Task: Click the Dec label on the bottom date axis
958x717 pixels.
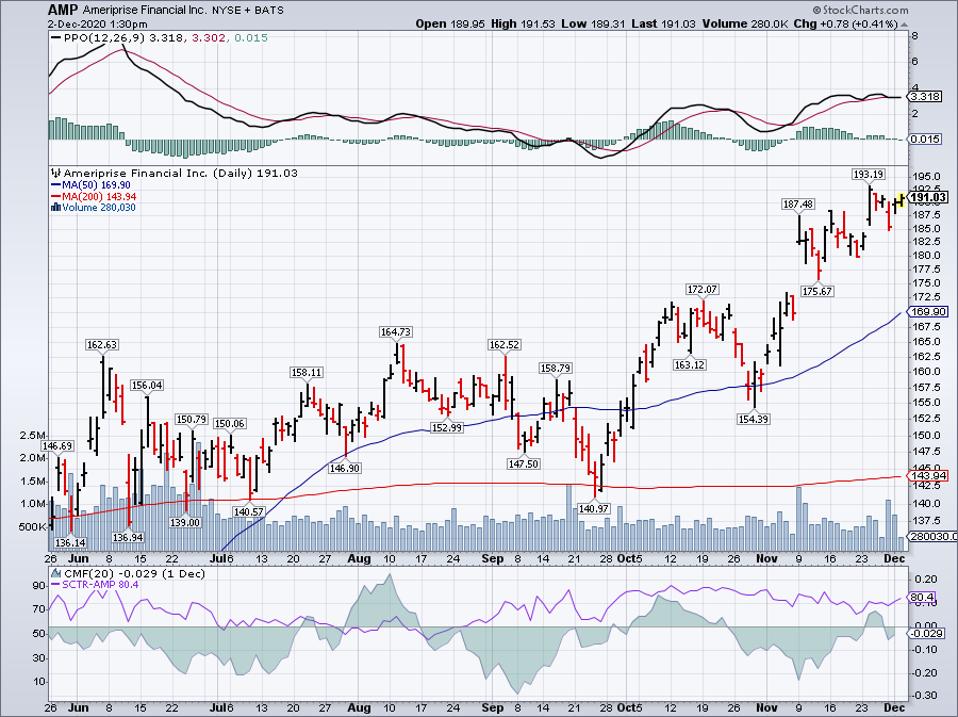Action: [894, 708]
